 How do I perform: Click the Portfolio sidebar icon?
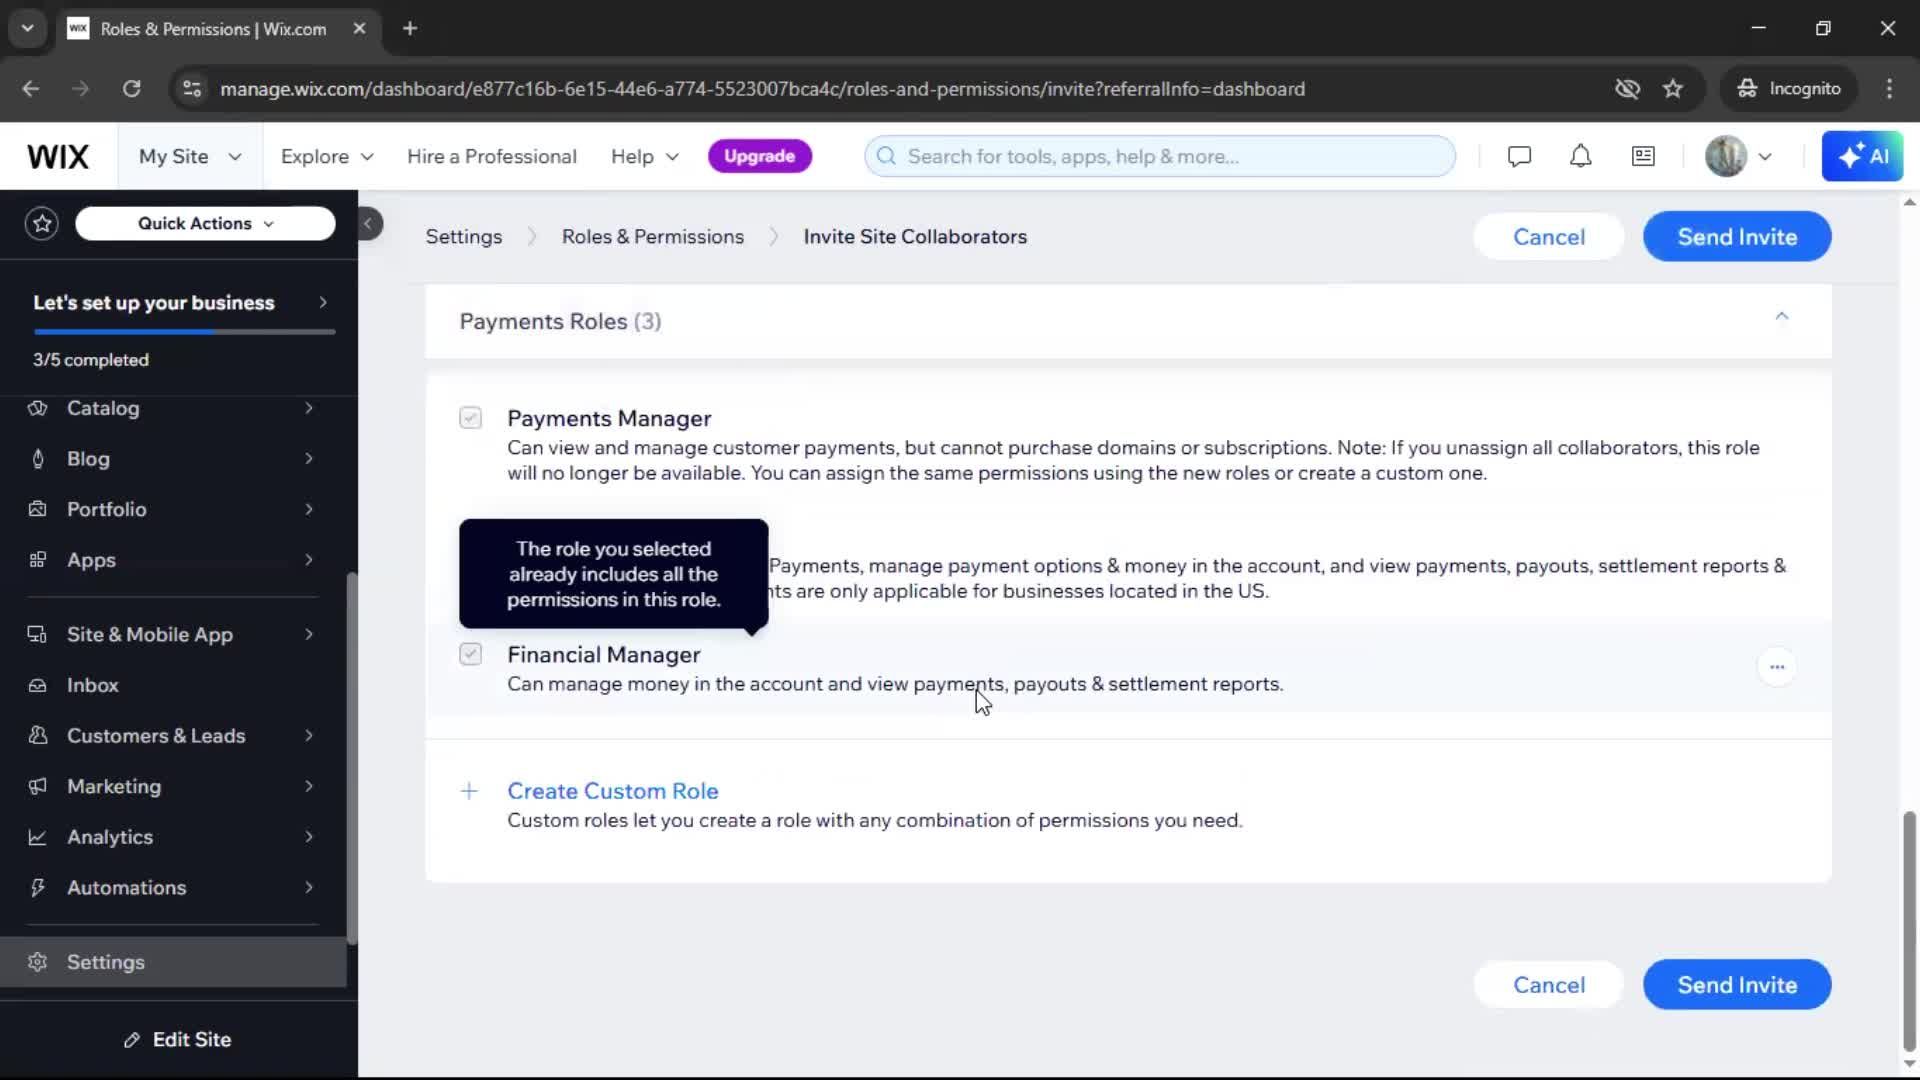click(38, 509)
